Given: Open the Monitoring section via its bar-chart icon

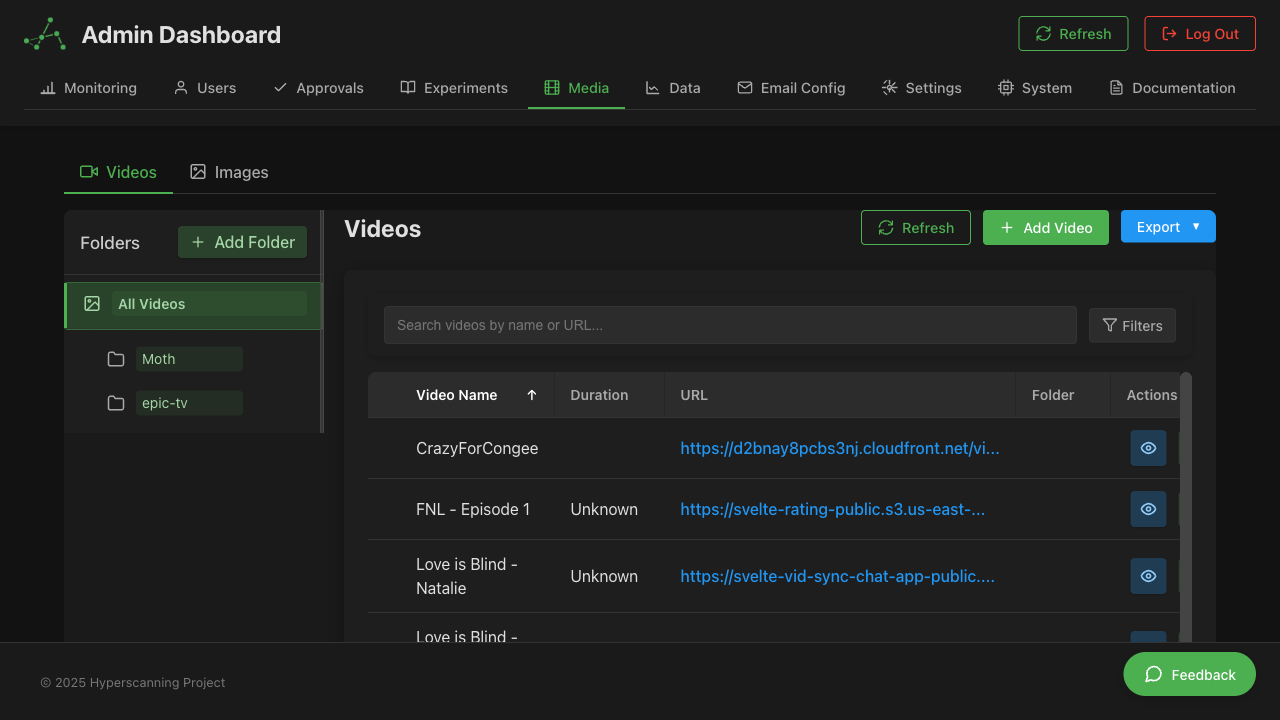Looking at the screenshot, I should click(x=46, y=88).
